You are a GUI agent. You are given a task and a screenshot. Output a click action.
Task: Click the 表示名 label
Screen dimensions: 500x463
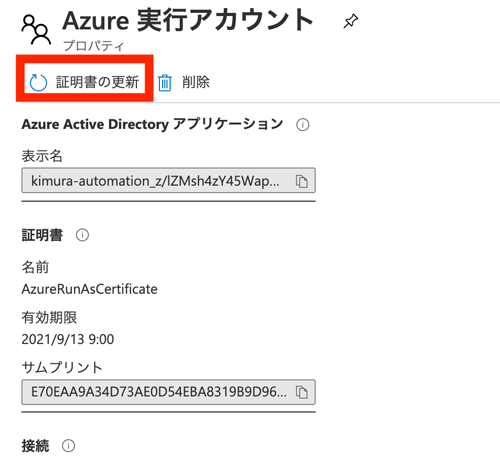[x=42, y=156]
